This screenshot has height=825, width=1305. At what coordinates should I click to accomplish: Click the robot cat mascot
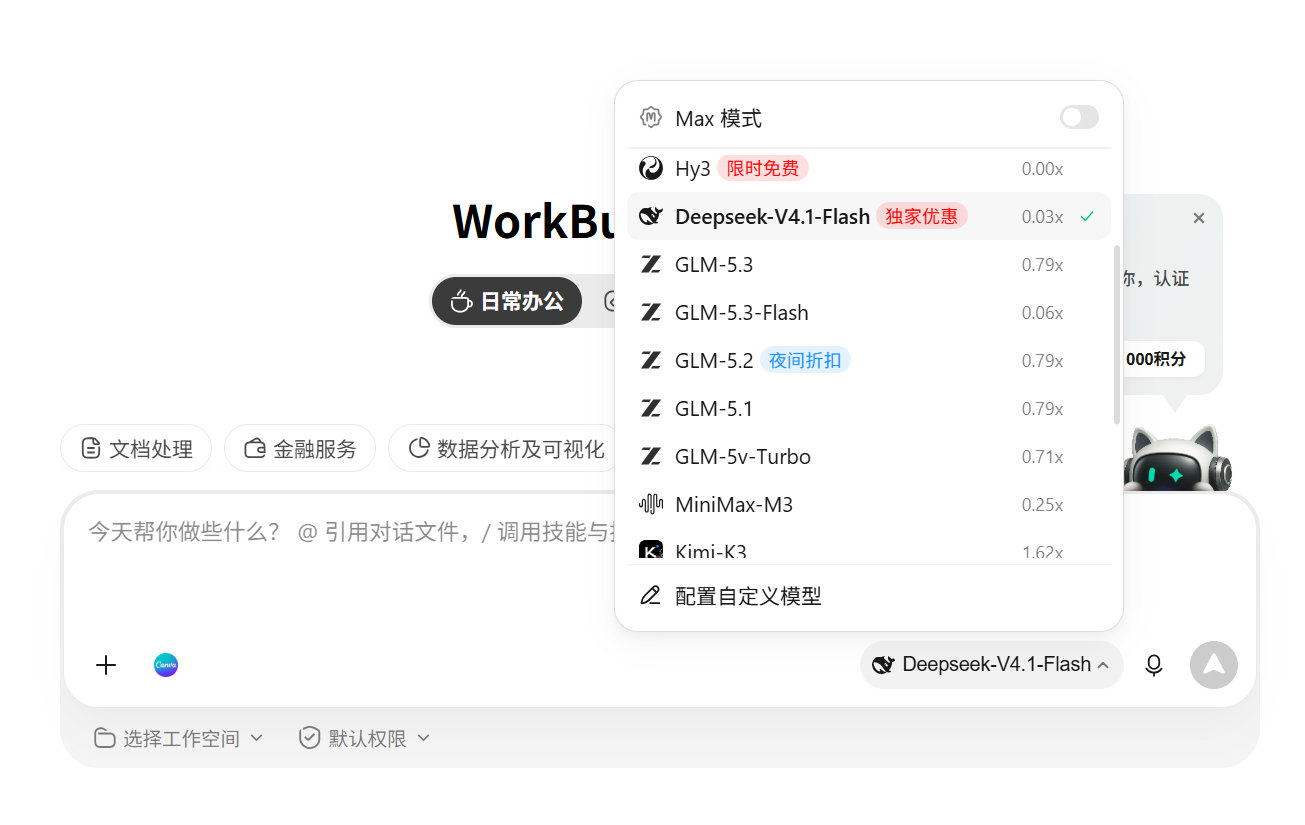[1177, 459]
